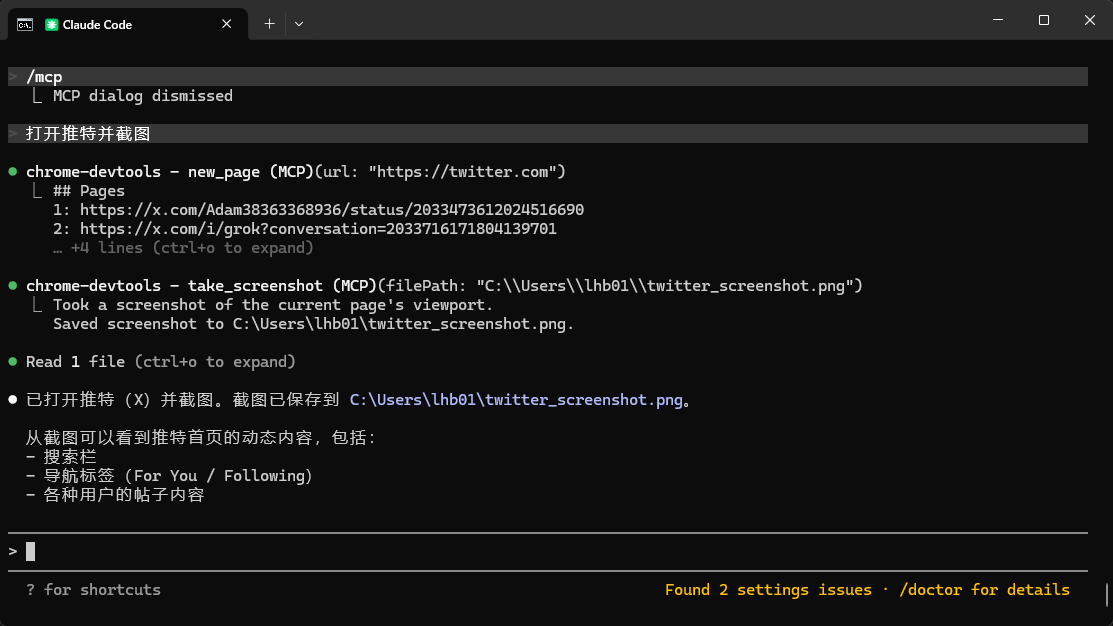Close the Claude Code tab
This screenshot has height=626, width=1113.
click(x=226, y=24)
